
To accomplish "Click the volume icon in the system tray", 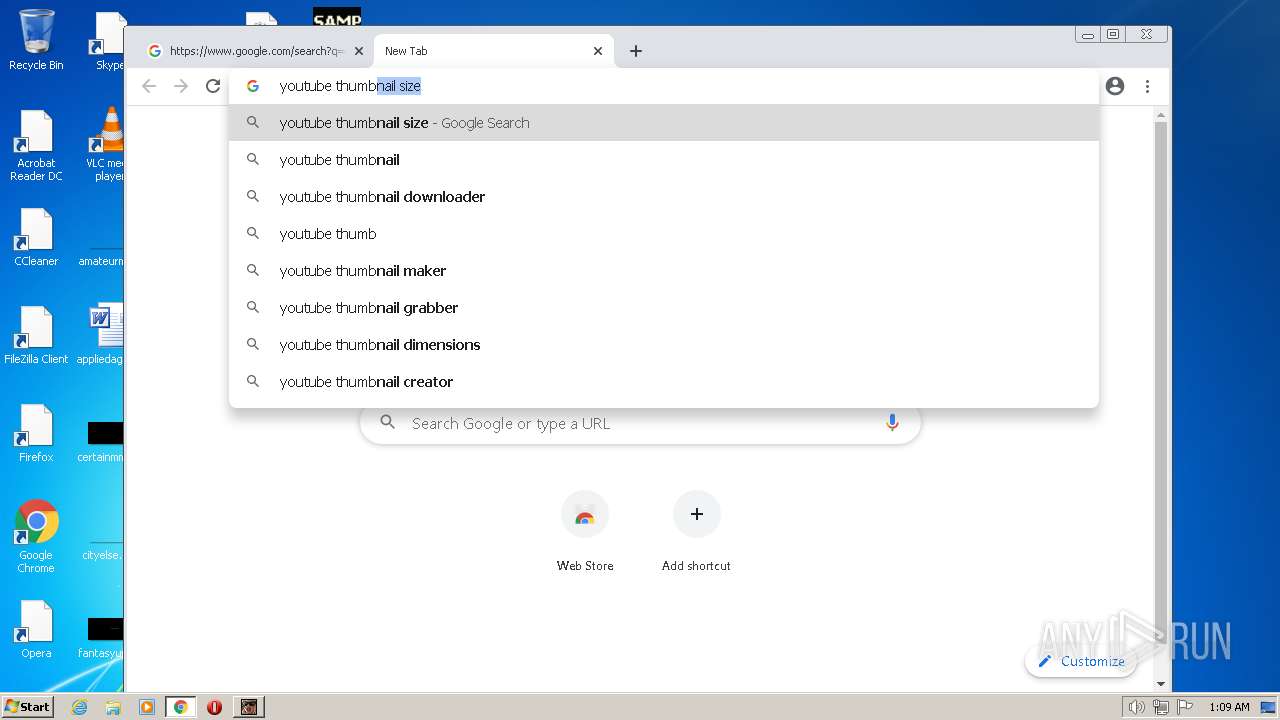I will point(1137,707).
